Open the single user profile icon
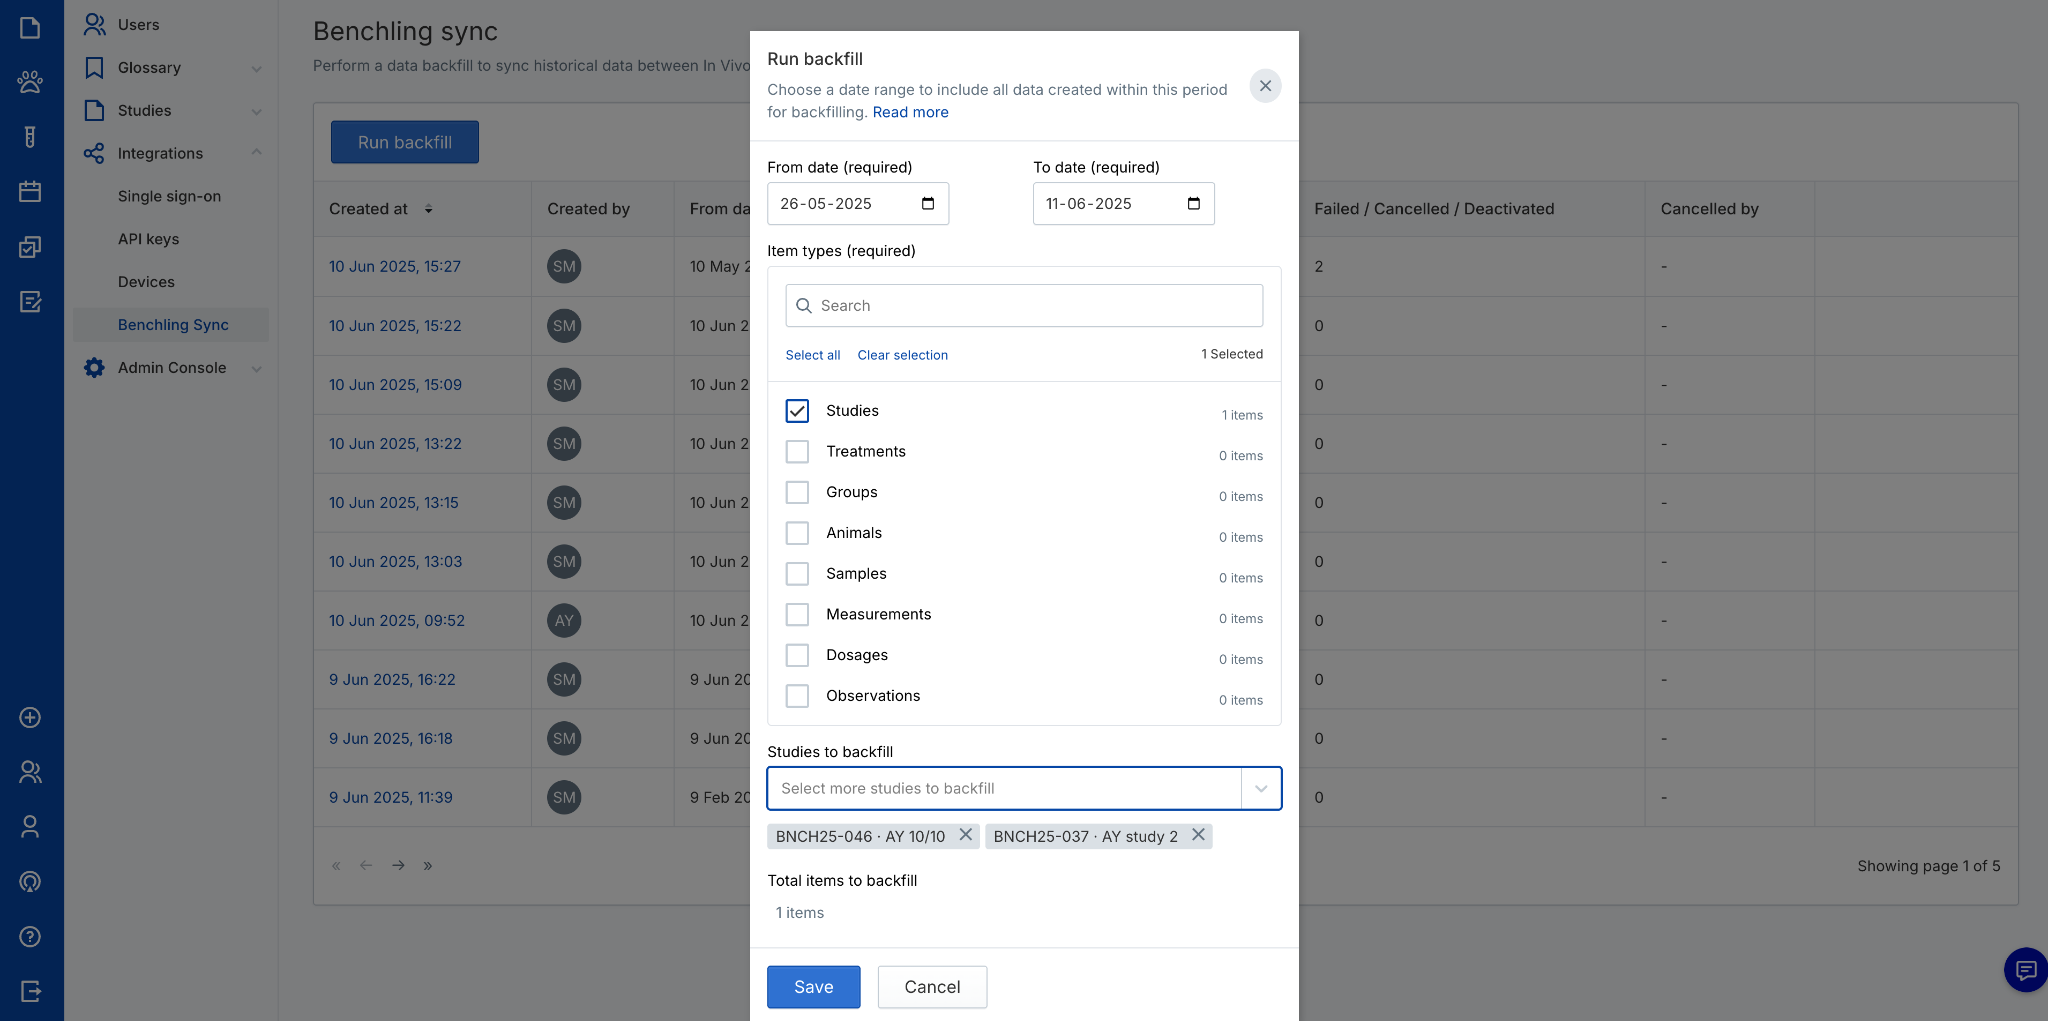Viewport: 2048px width, 1021px height. [x=30, y=826]
